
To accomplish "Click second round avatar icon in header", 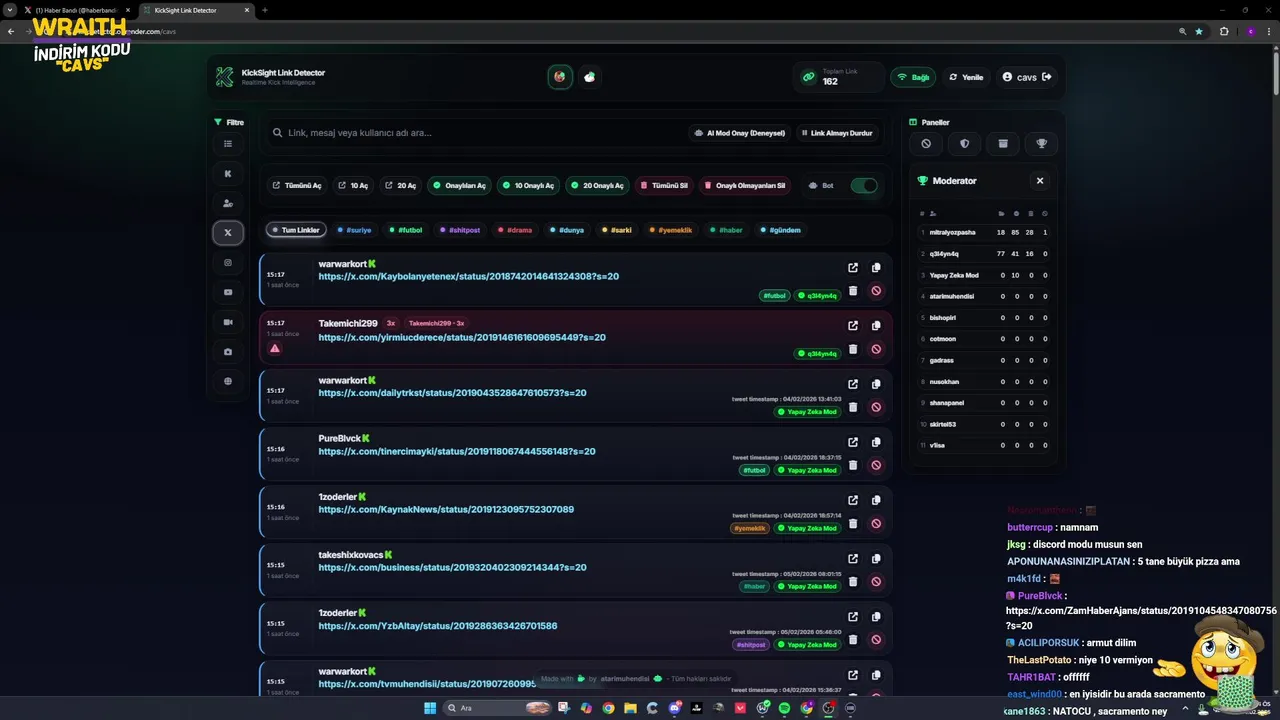I will 590,77.
